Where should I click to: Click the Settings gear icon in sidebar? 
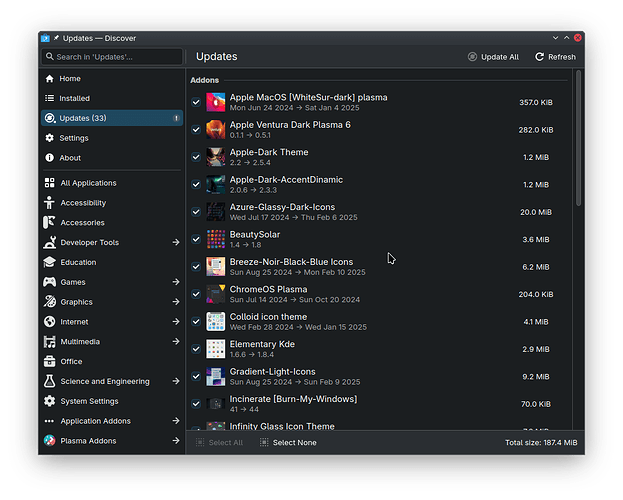[50, 138]
